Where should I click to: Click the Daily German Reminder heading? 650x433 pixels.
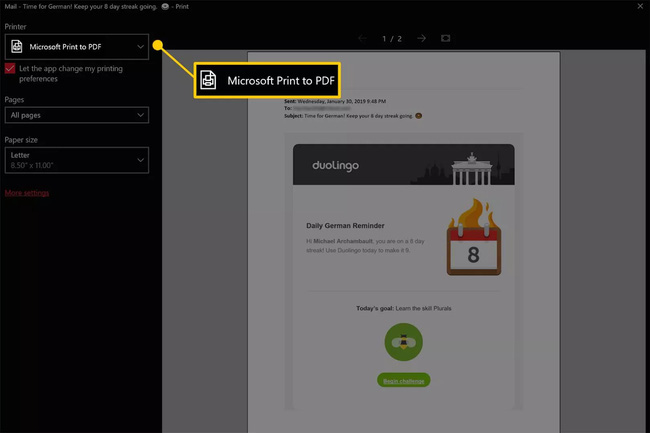[345, 226]
